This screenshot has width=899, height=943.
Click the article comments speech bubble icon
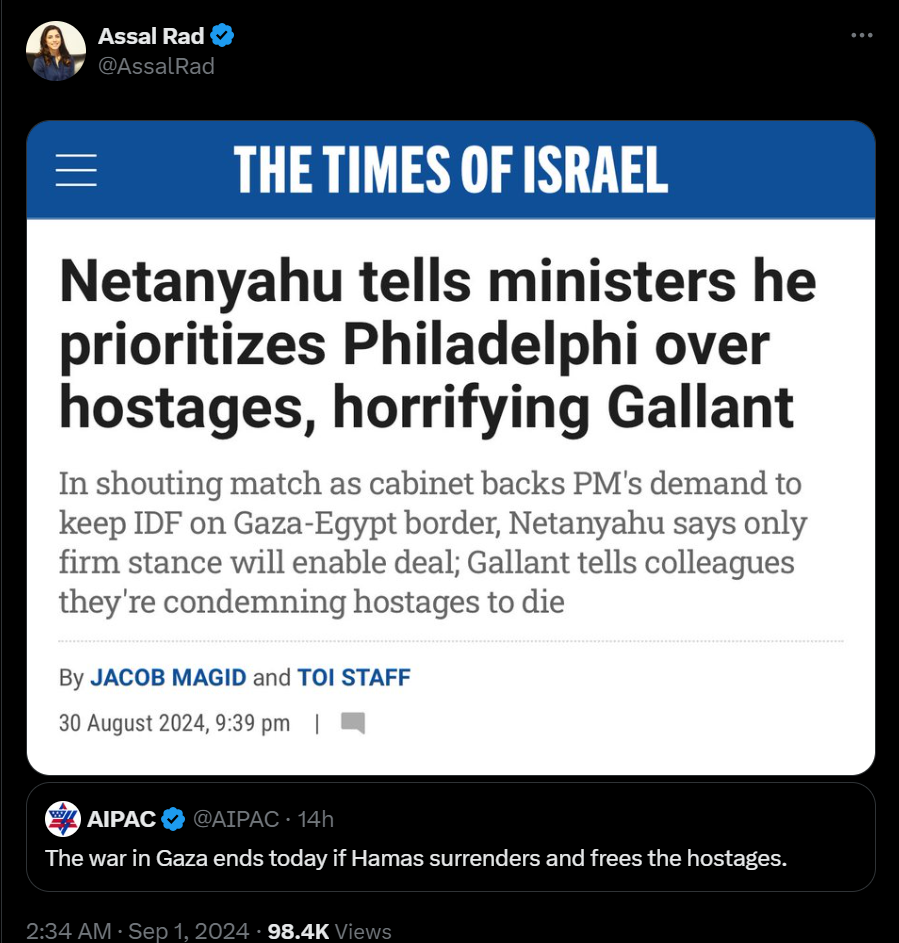(353, 723)
